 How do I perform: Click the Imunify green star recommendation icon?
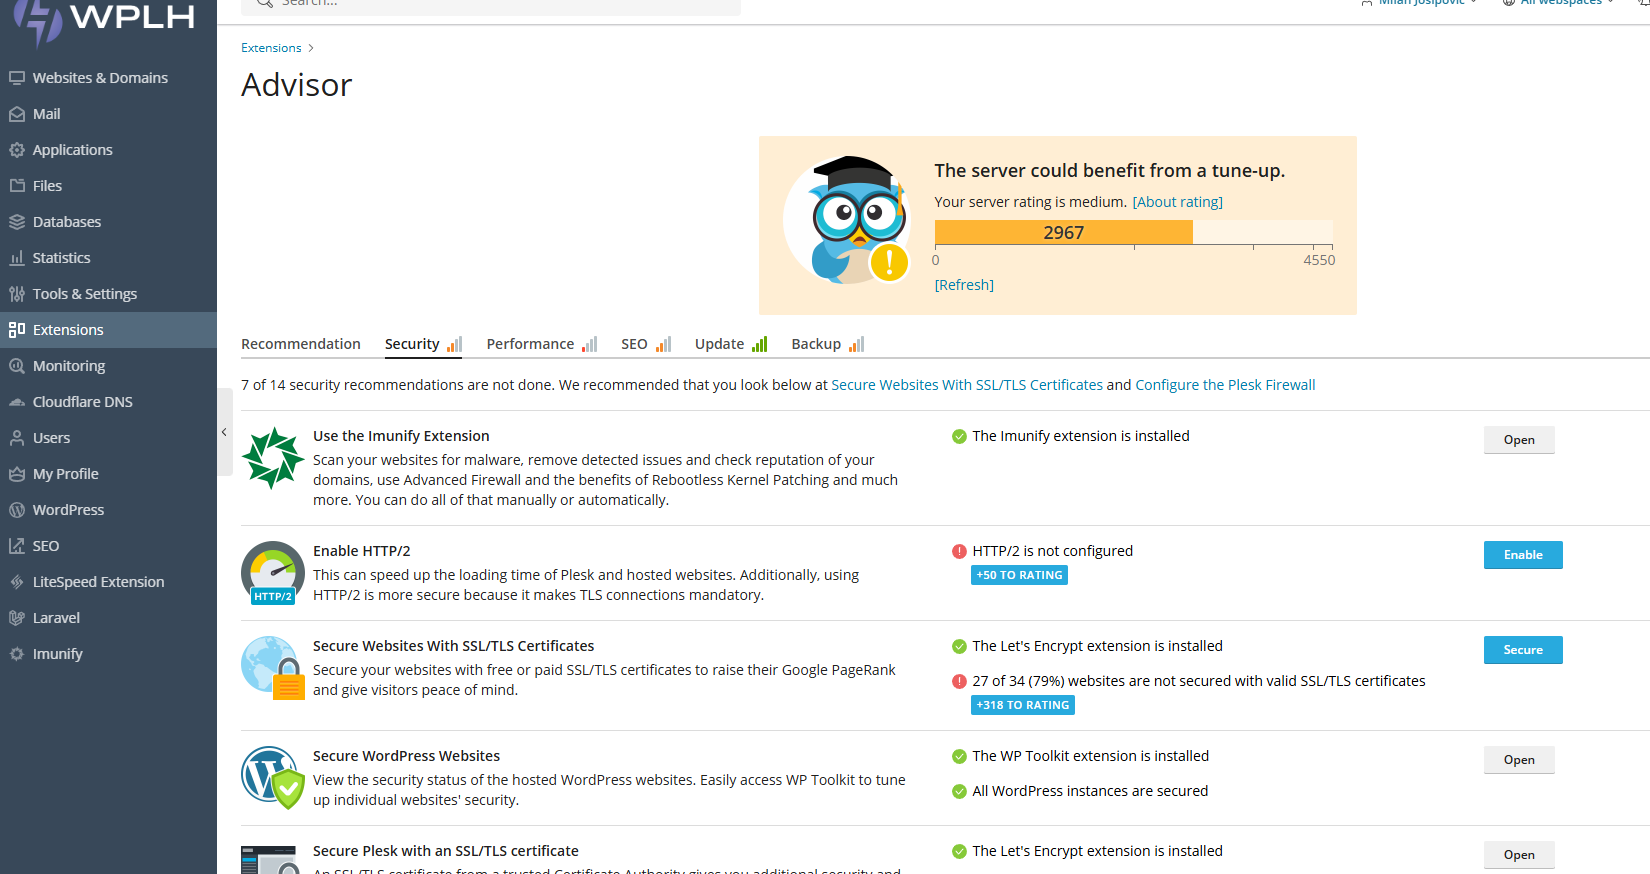[x=273, y=458]
